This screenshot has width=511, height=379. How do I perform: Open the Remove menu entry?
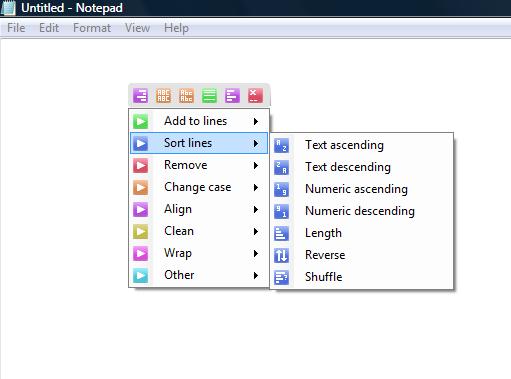tap(199, 165)
